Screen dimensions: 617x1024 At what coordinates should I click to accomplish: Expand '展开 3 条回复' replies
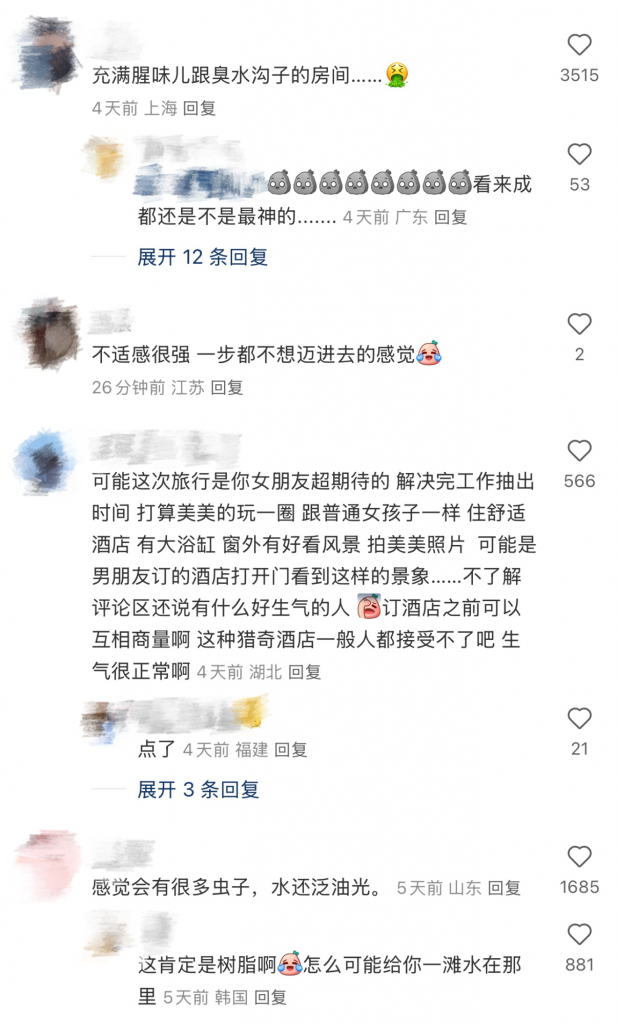pos(198,790)
